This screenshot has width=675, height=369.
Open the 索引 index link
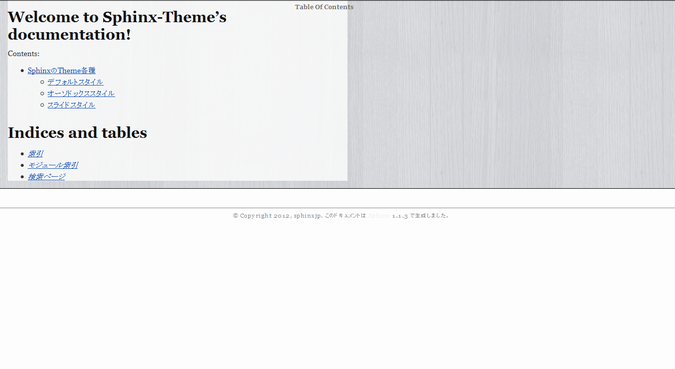pos(35,154)
